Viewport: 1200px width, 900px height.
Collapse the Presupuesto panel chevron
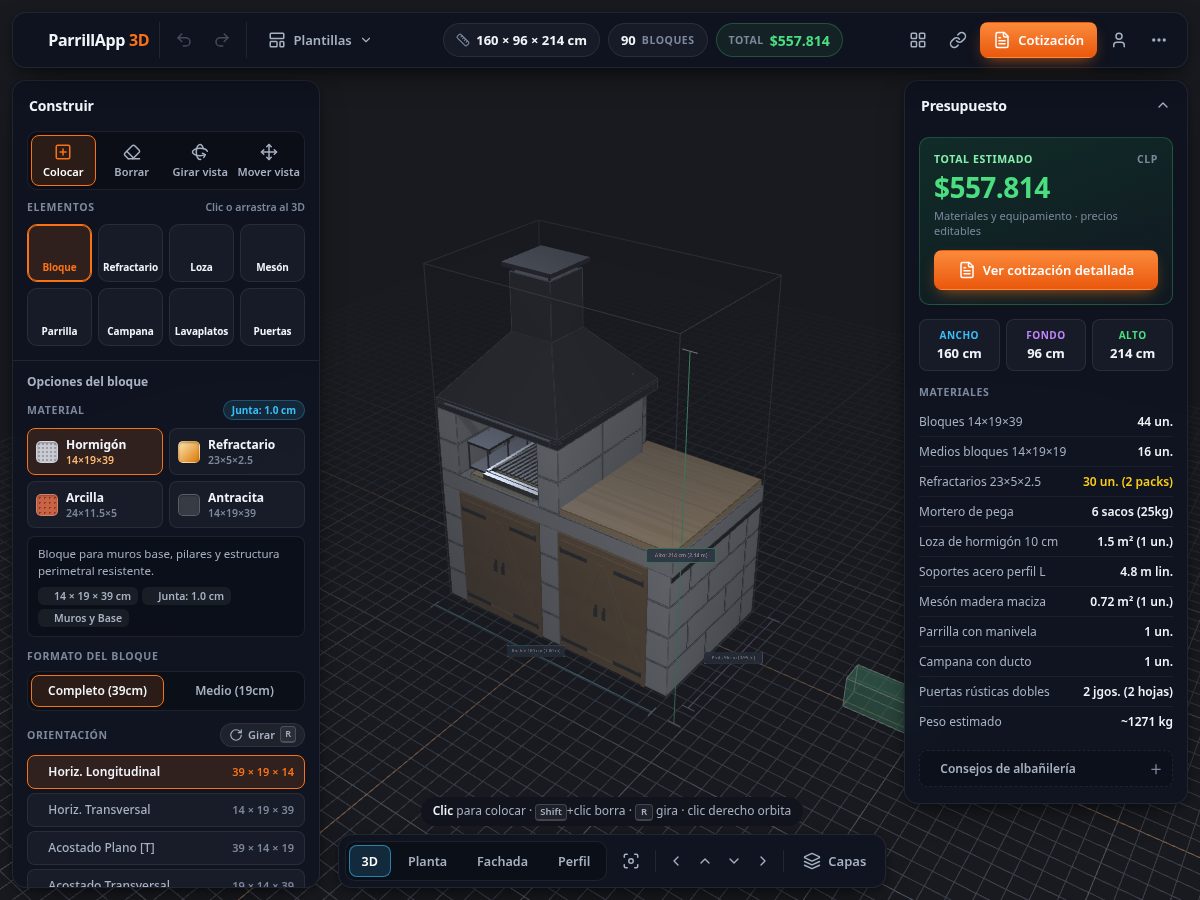pos(1162,106)
